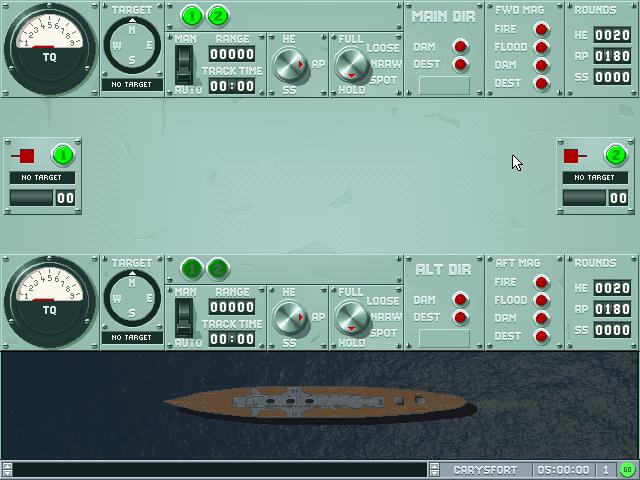This screenshot has height=480, width=640.
Task: Click the red AFT MAG FLOOD lamp
Action: pyautogui.click(x=541, y=300)
